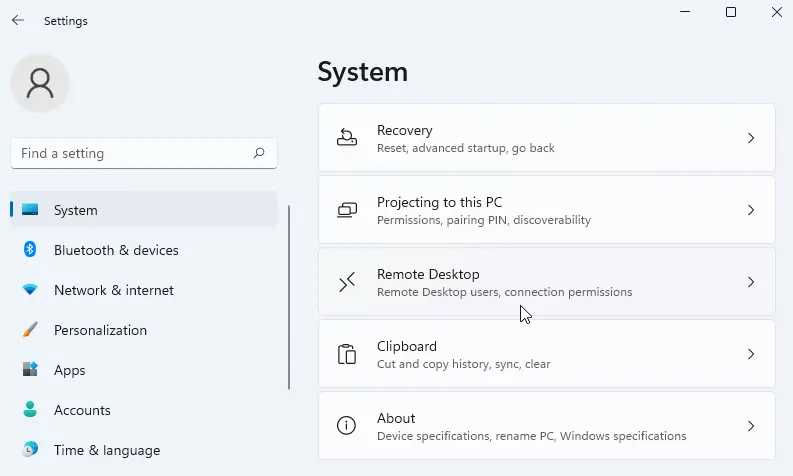Click the search magnifier icon
The height and width of the screenshot is (476, 793).
click(x=259, y=153)
